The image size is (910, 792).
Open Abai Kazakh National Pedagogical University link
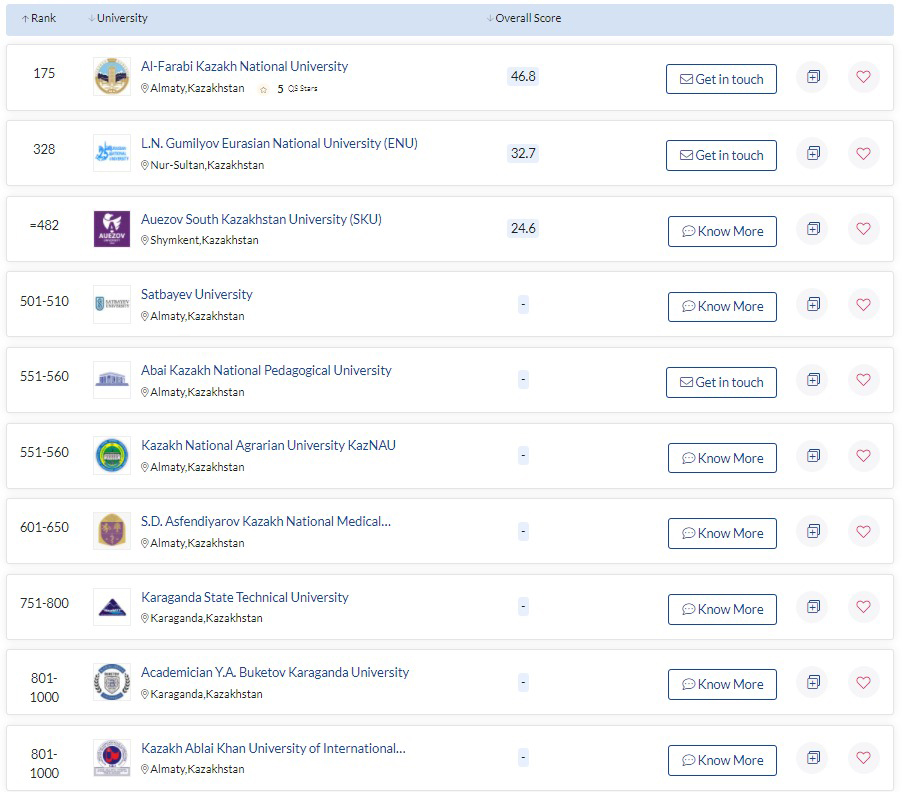(x=266, y=370)
